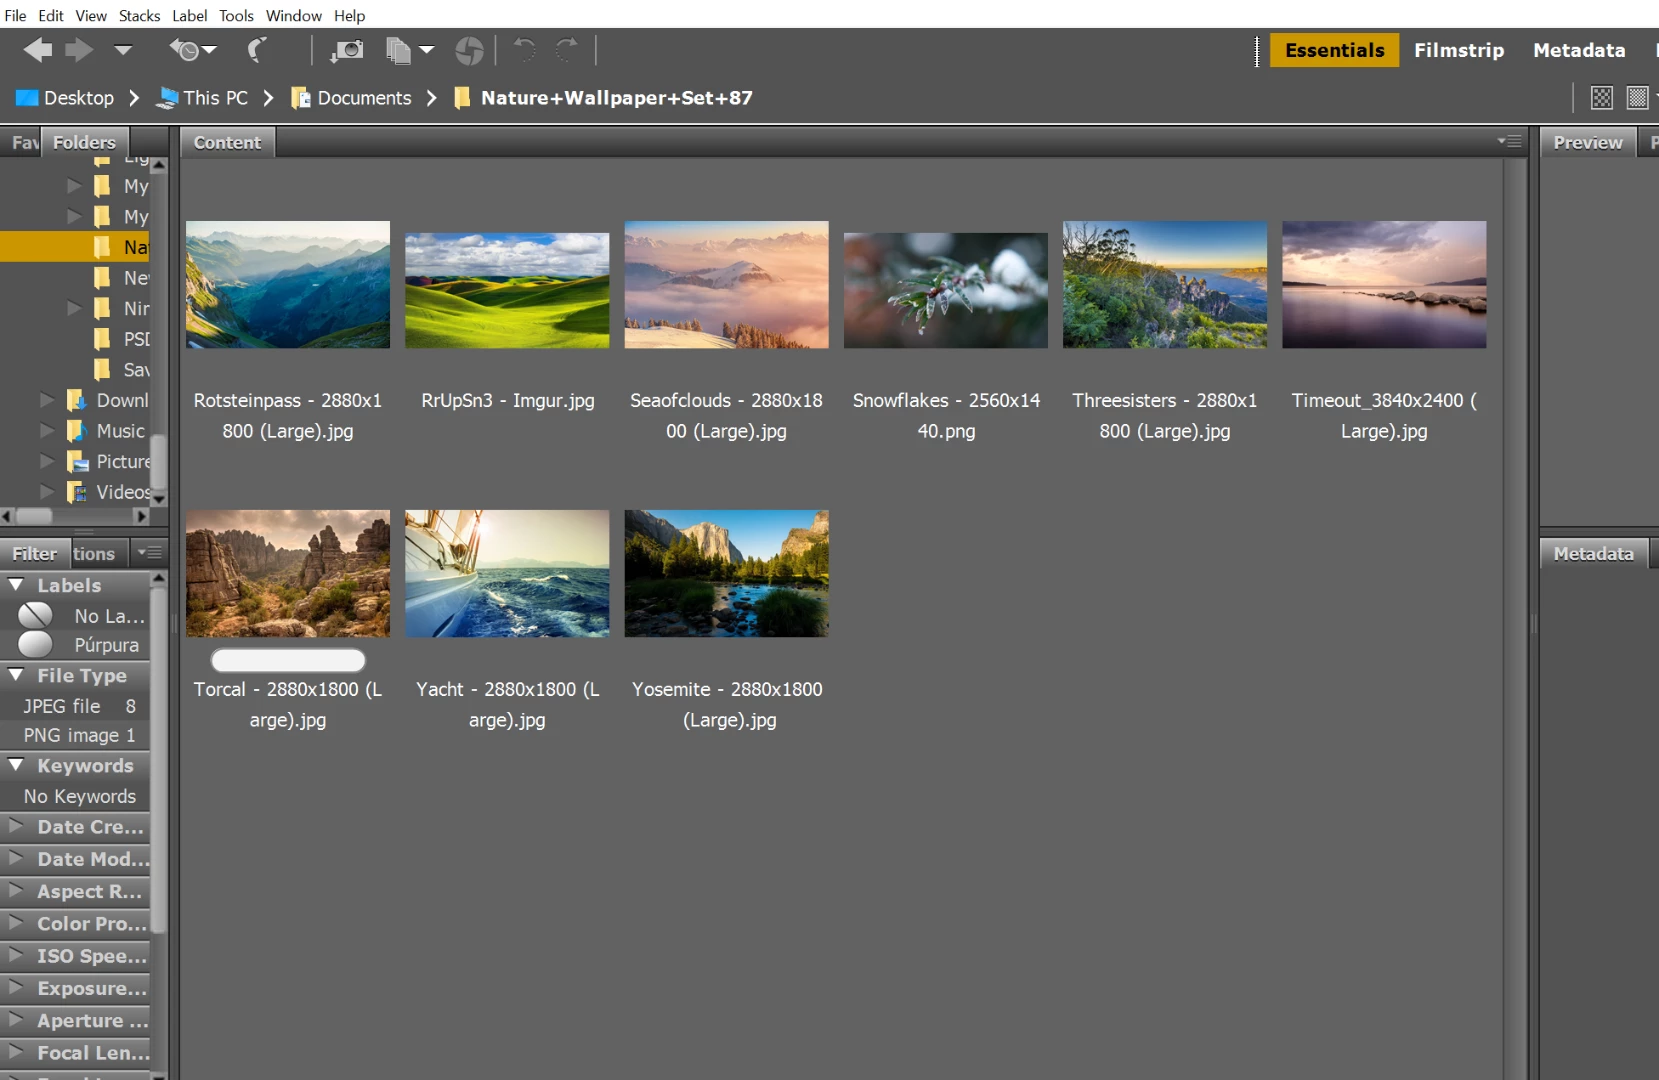
Task: Select the Music folder icon
Action: click(77, 430)
